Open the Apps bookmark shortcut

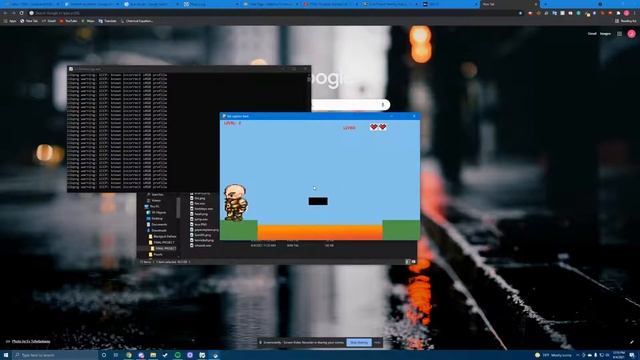tap(10, 21)
